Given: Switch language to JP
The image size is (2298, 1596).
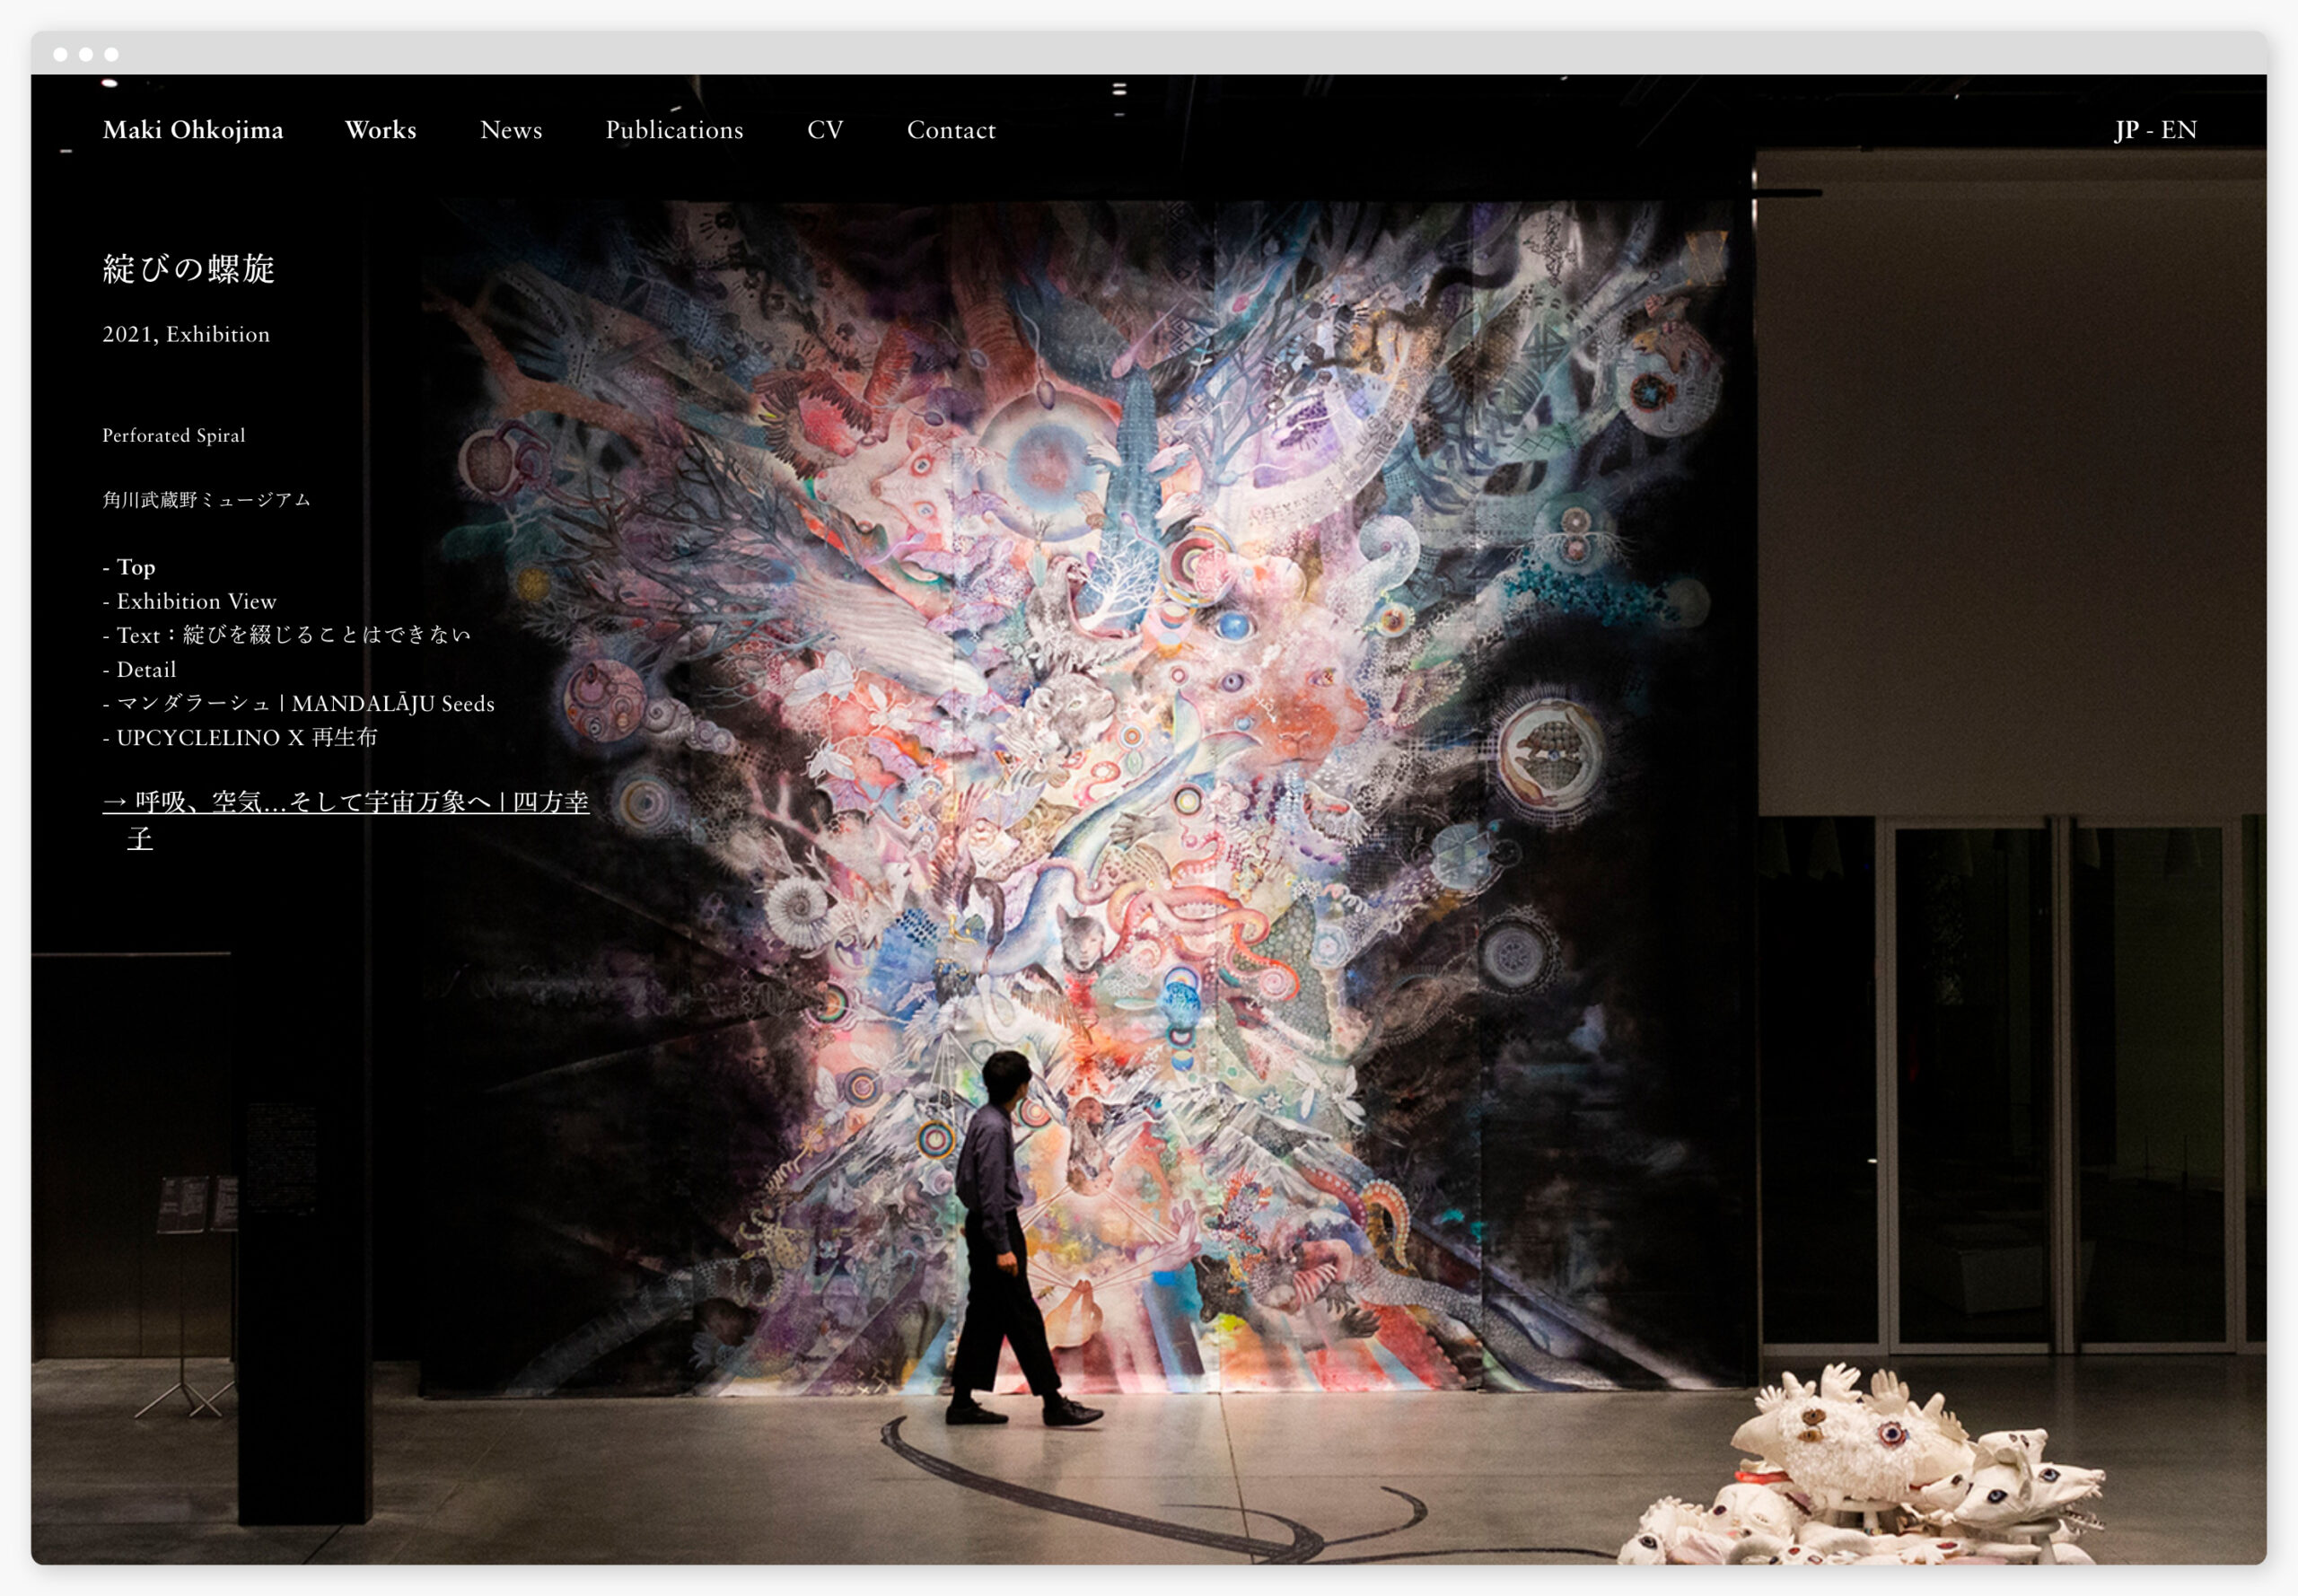Looking at the screenshot, I should 2126,130.
